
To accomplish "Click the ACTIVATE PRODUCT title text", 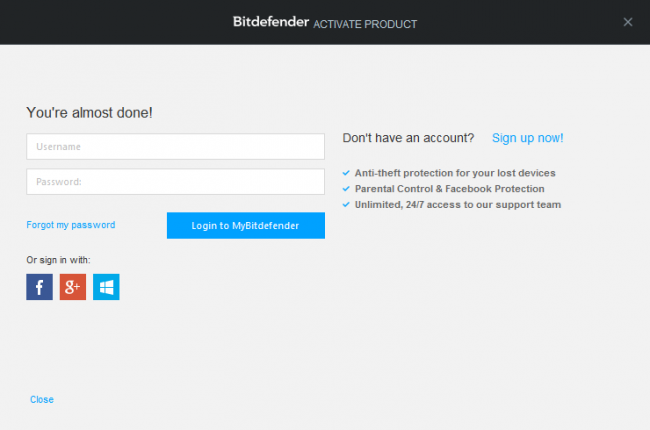I will click(367, 24).
